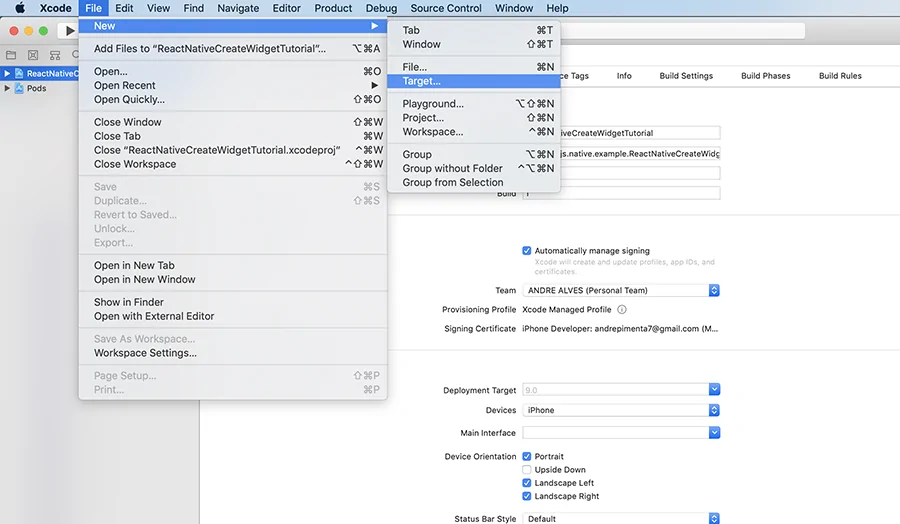
Task: Open the Edit menu
Action: (124, 8)
